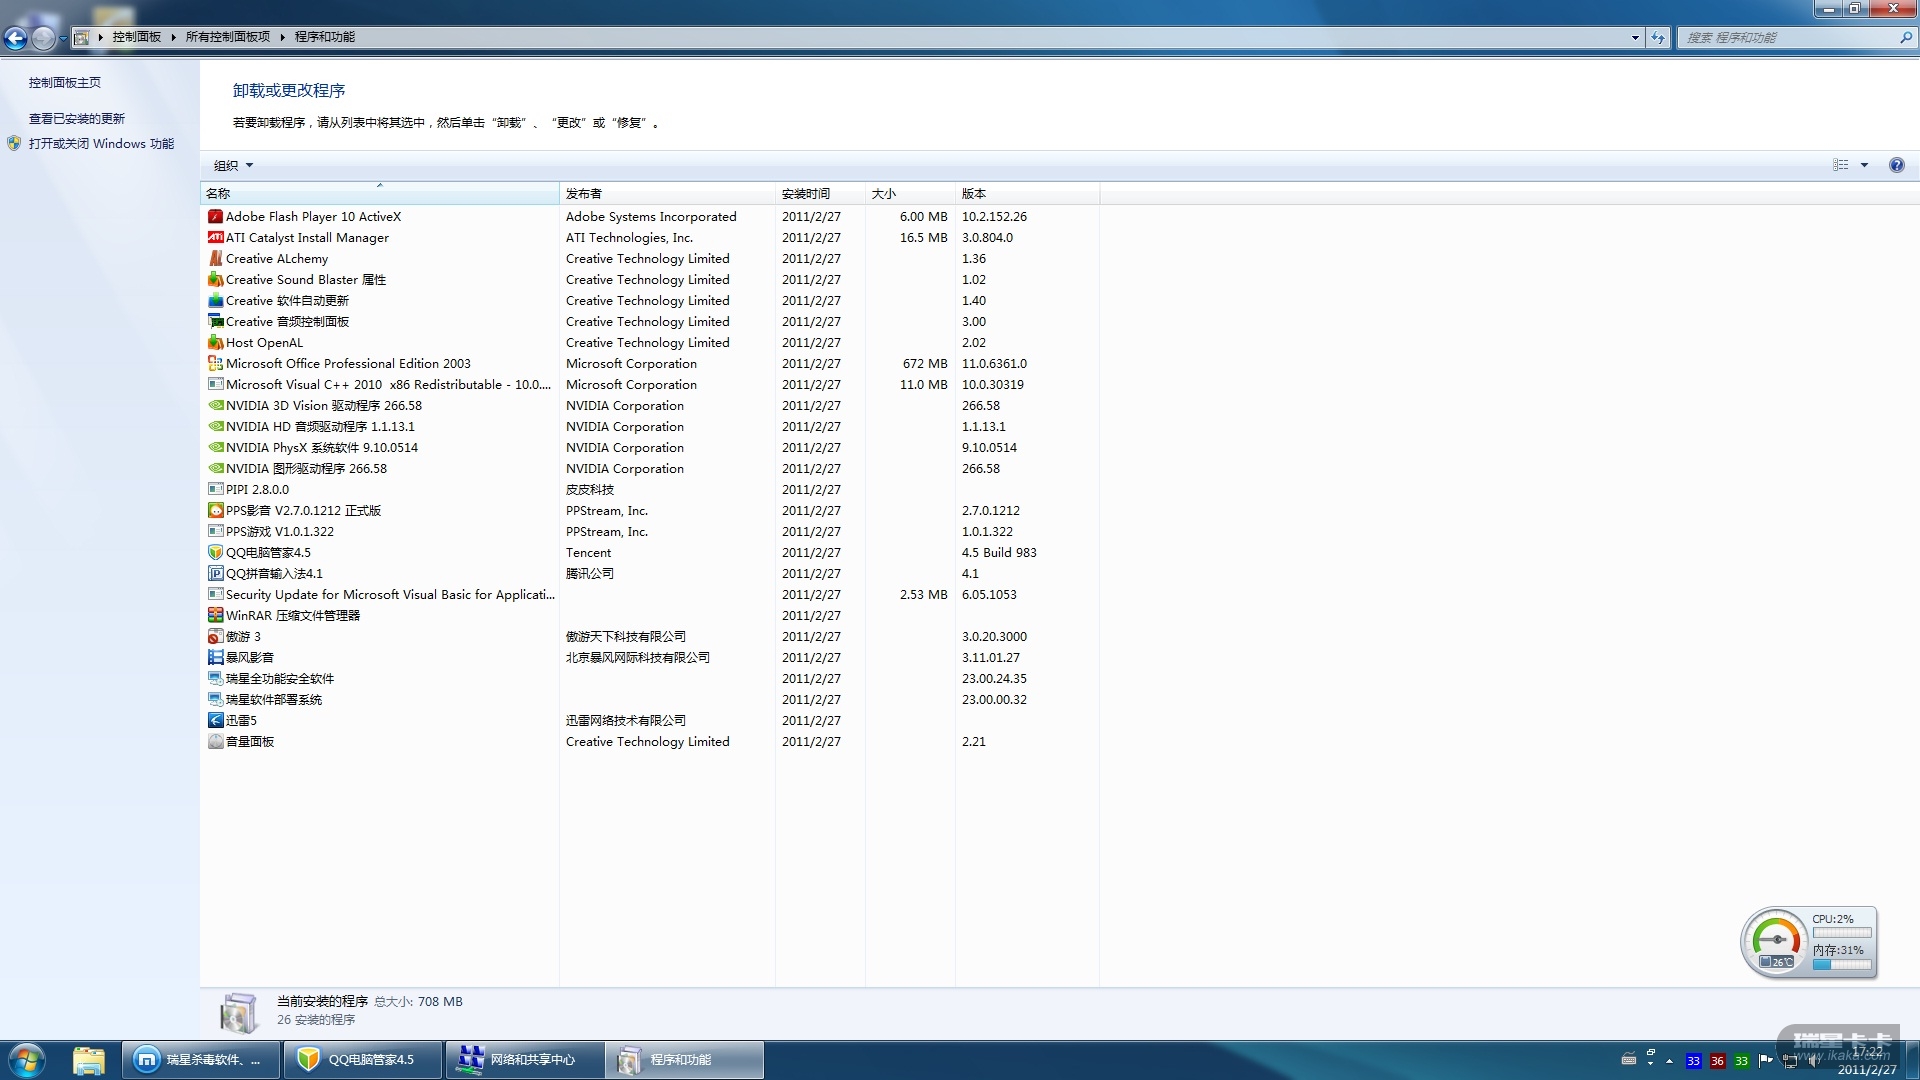This screenshot has height=1080, width=1920.
Task: Go to 控制面板主页
Action: click(65, 82)
